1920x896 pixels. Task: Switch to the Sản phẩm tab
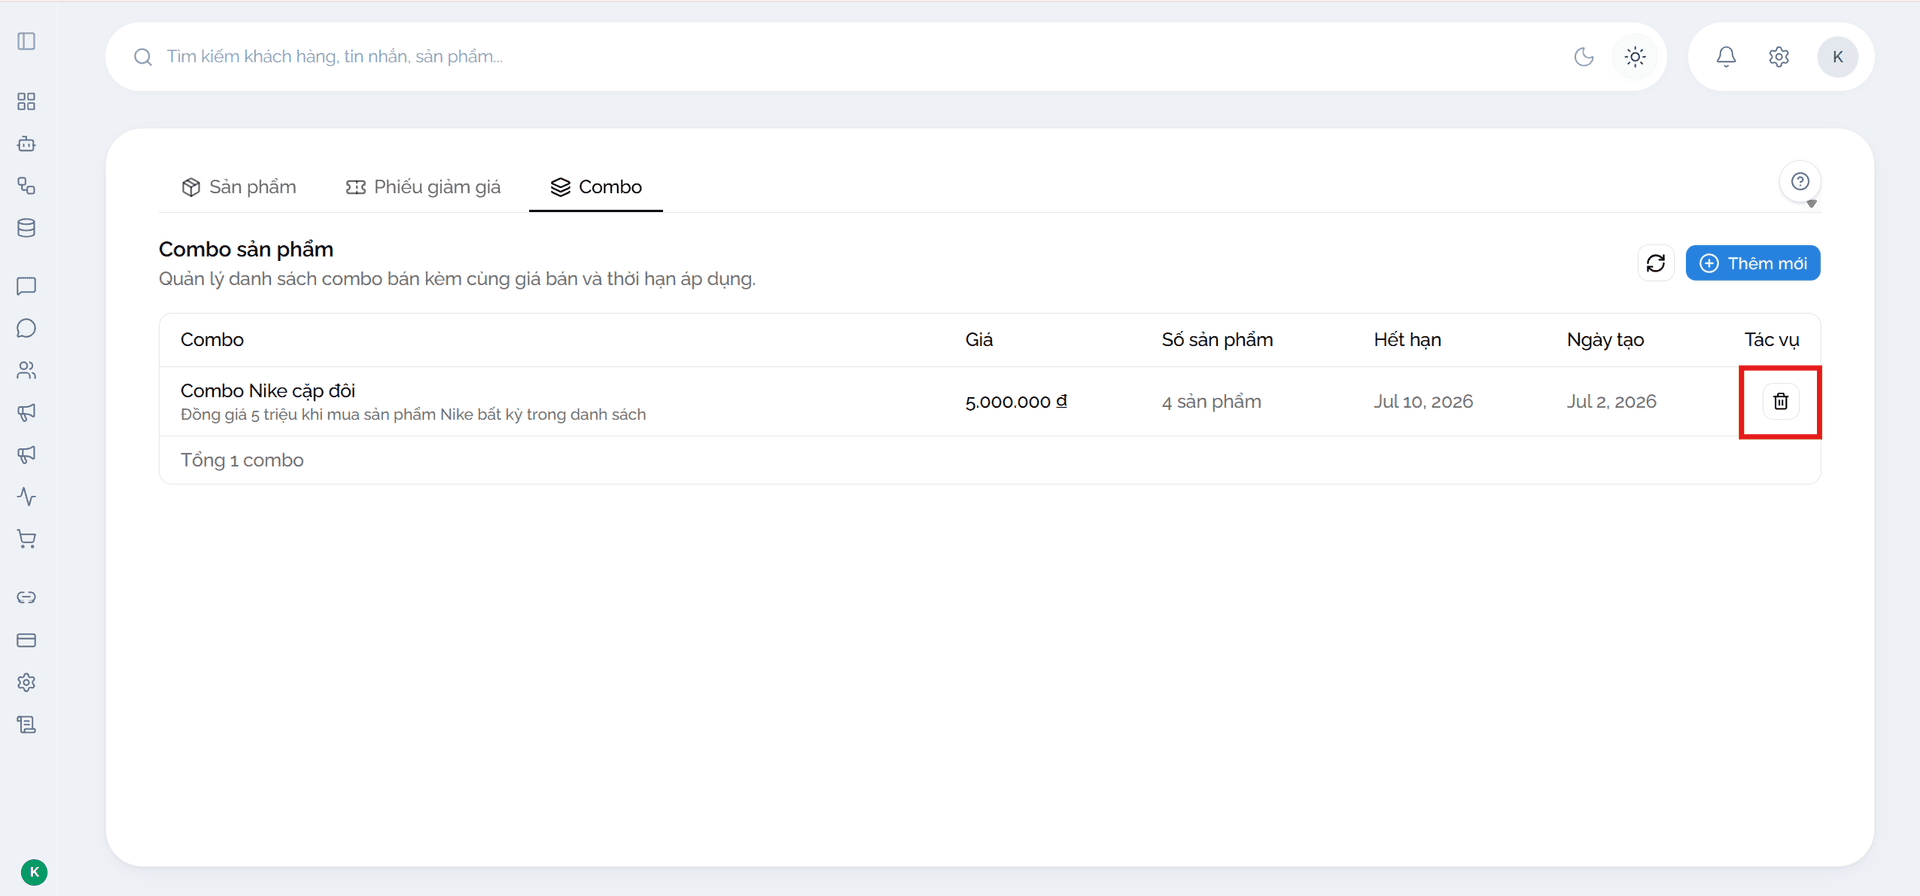click(239, 187)
